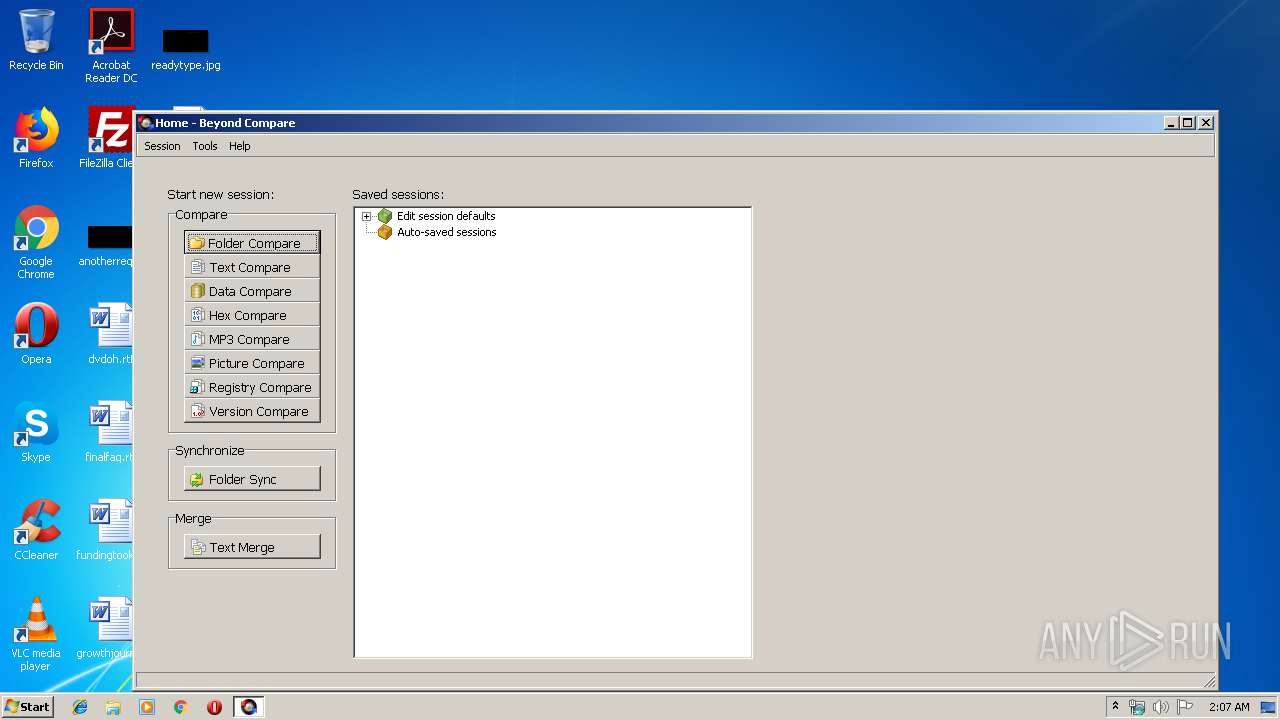1280x720 pixels.
Task: Open the Session menu
Action: point(162,146)
